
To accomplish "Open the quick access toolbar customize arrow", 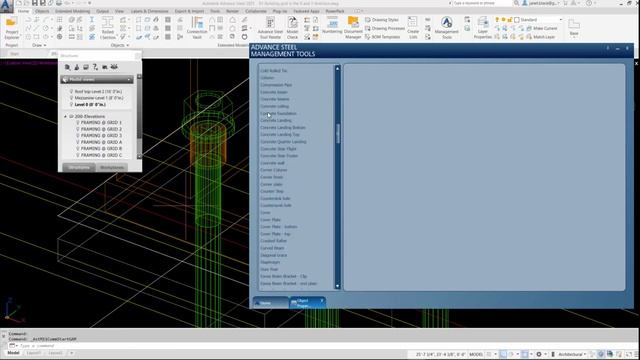I will [x=90, y=3].
